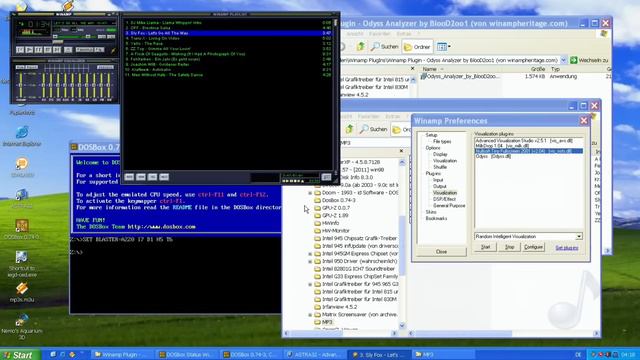Expand Doom 1993 folder in tree

pyautogui.click(x=310, y=193)
